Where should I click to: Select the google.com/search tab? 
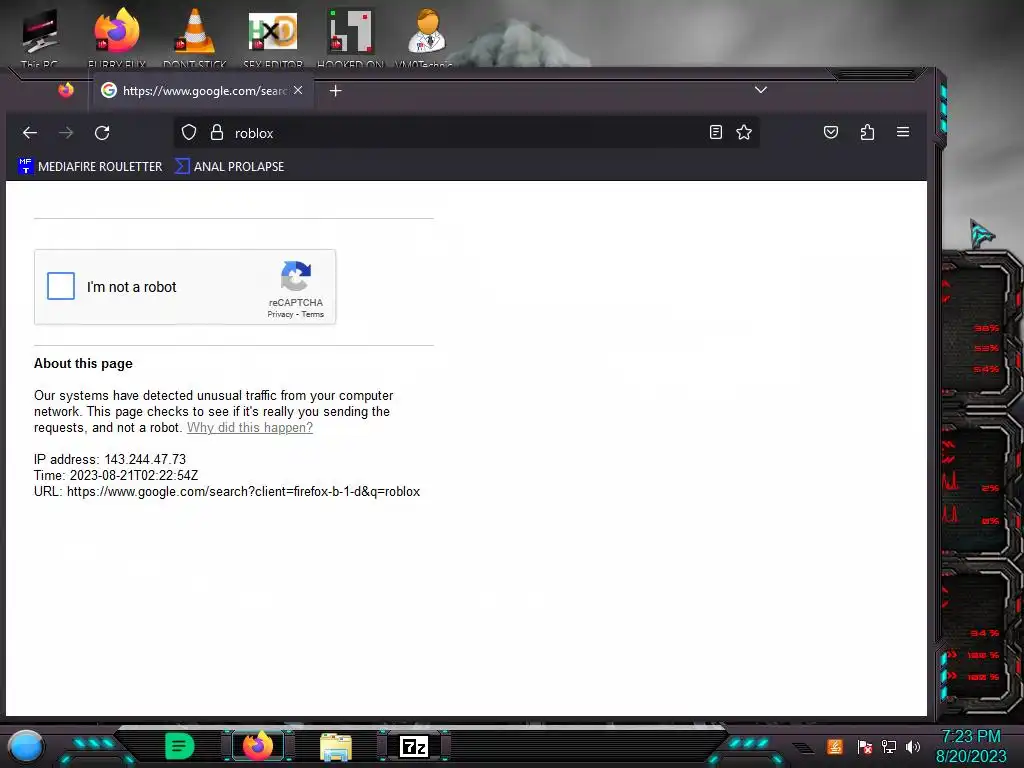pos(201,90)
